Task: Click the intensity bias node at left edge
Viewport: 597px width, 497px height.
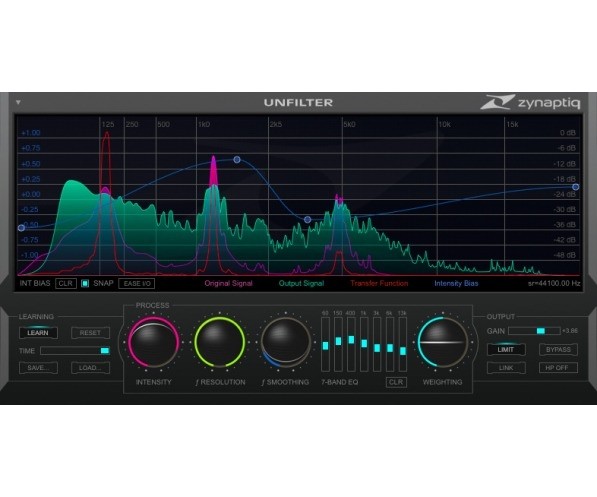Action: [x=21, y=228]
